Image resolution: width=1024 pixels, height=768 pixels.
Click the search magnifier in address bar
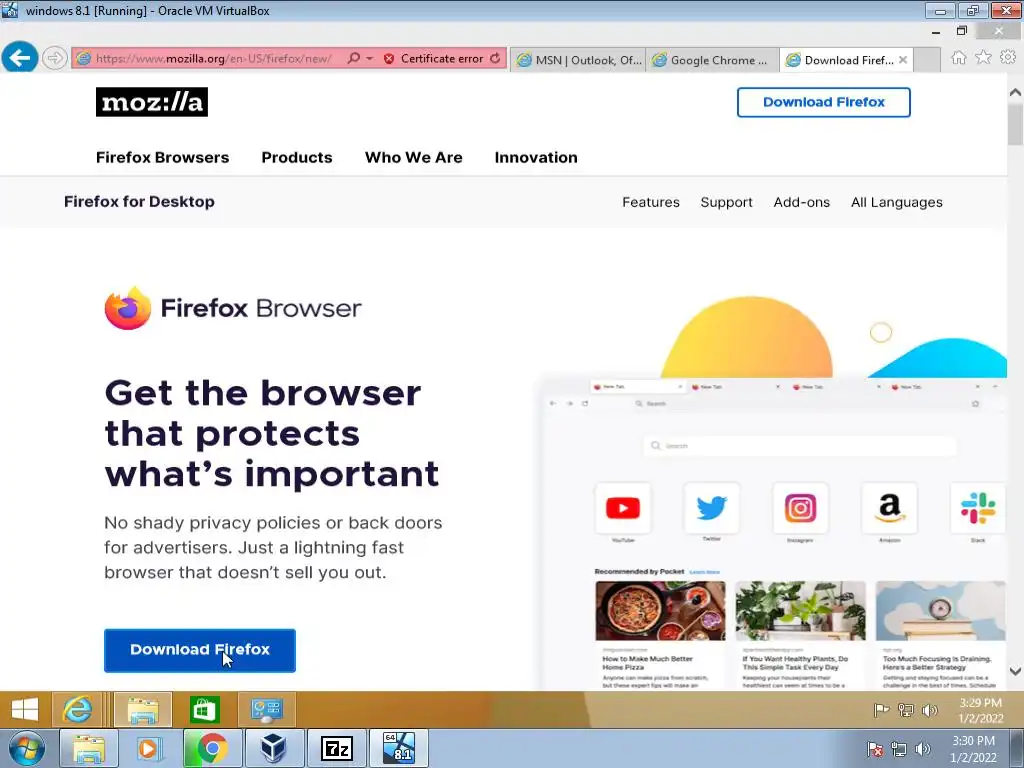353,58
